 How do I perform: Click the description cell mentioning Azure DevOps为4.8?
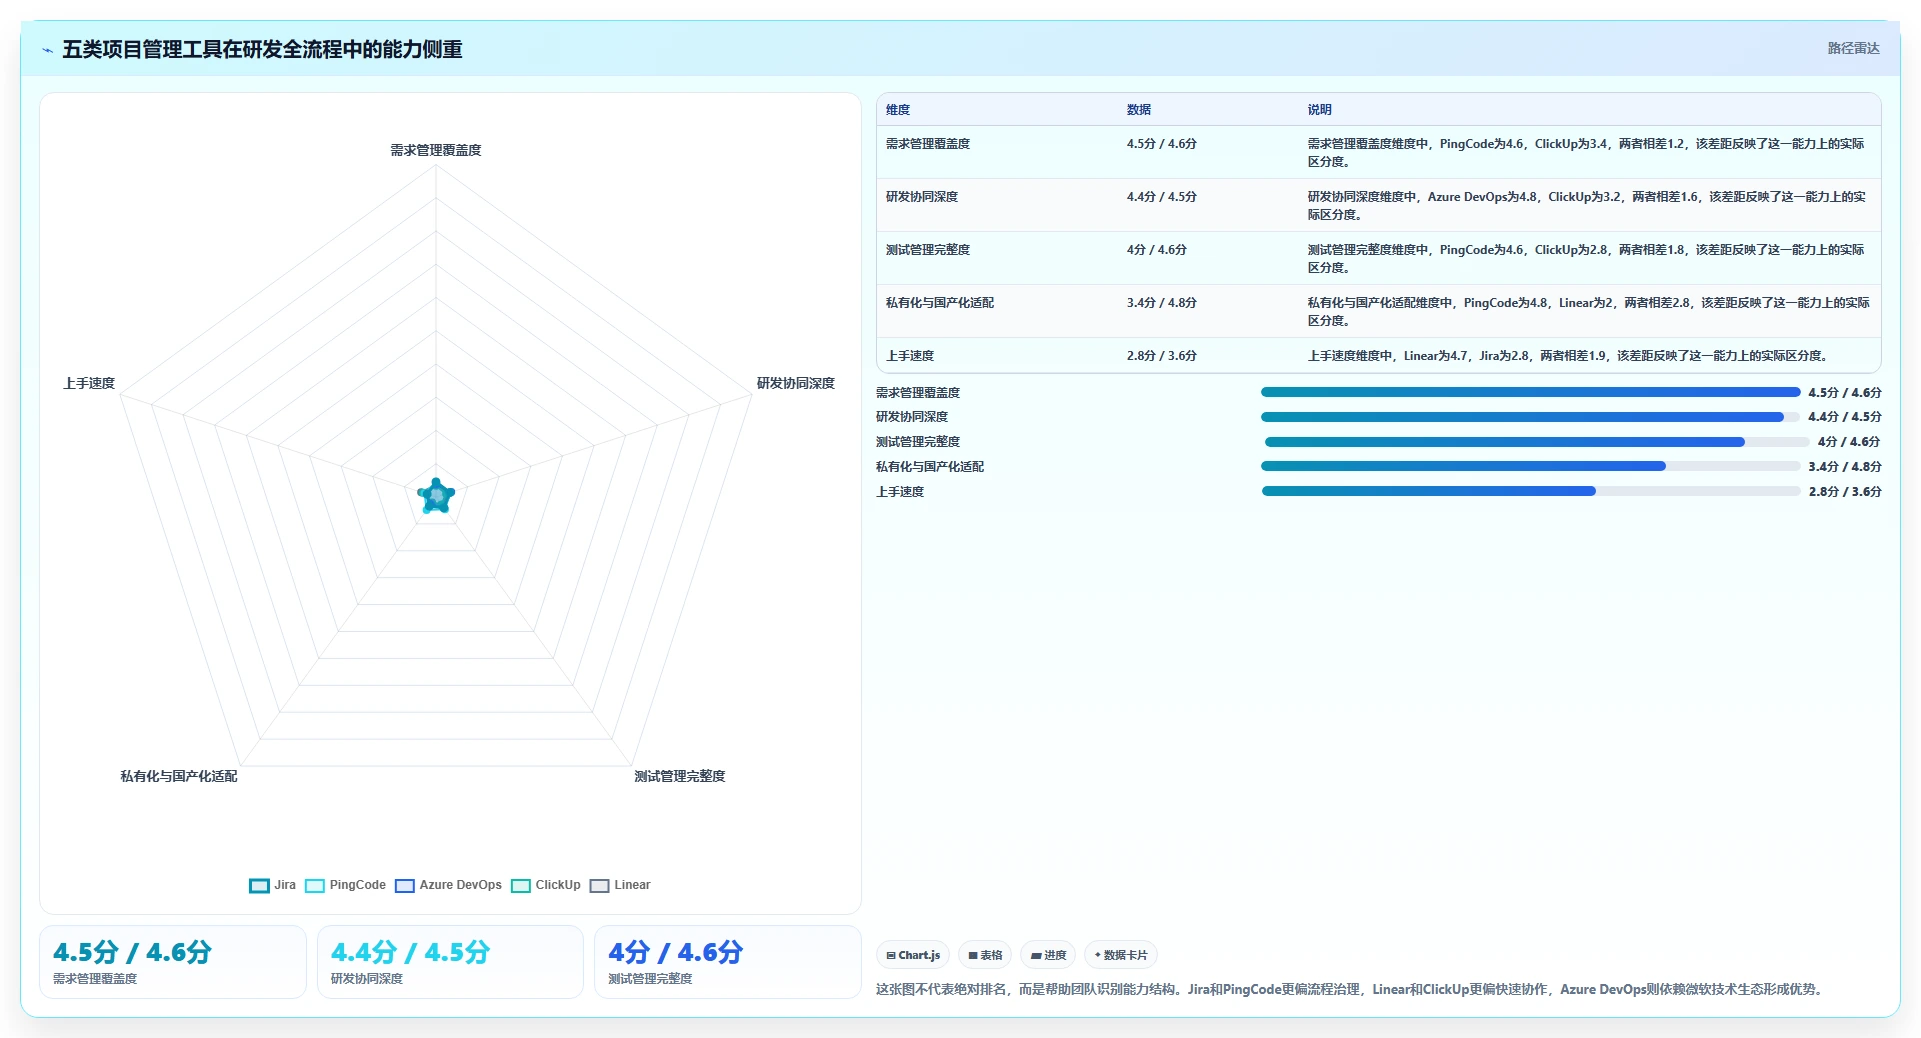point(1588,206)
